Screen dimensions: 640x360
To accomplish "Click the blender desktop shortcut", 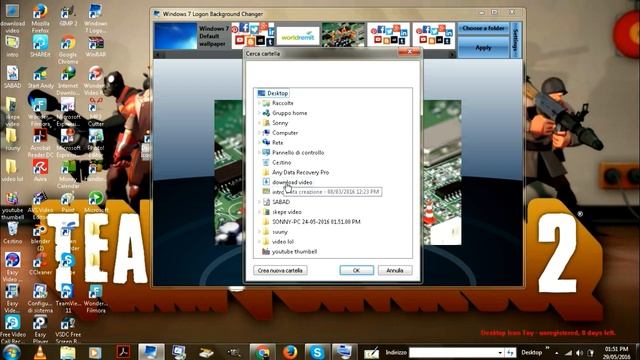I will pyautogui.click(x=40, y=237).
